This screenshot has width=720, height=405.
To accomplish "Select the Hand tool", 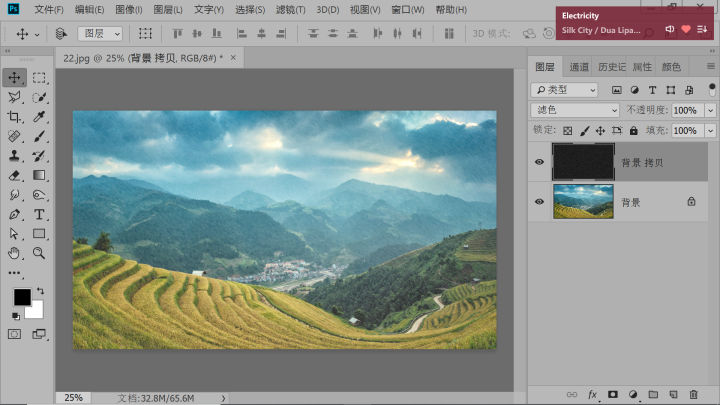I will (x=15, y=253).
